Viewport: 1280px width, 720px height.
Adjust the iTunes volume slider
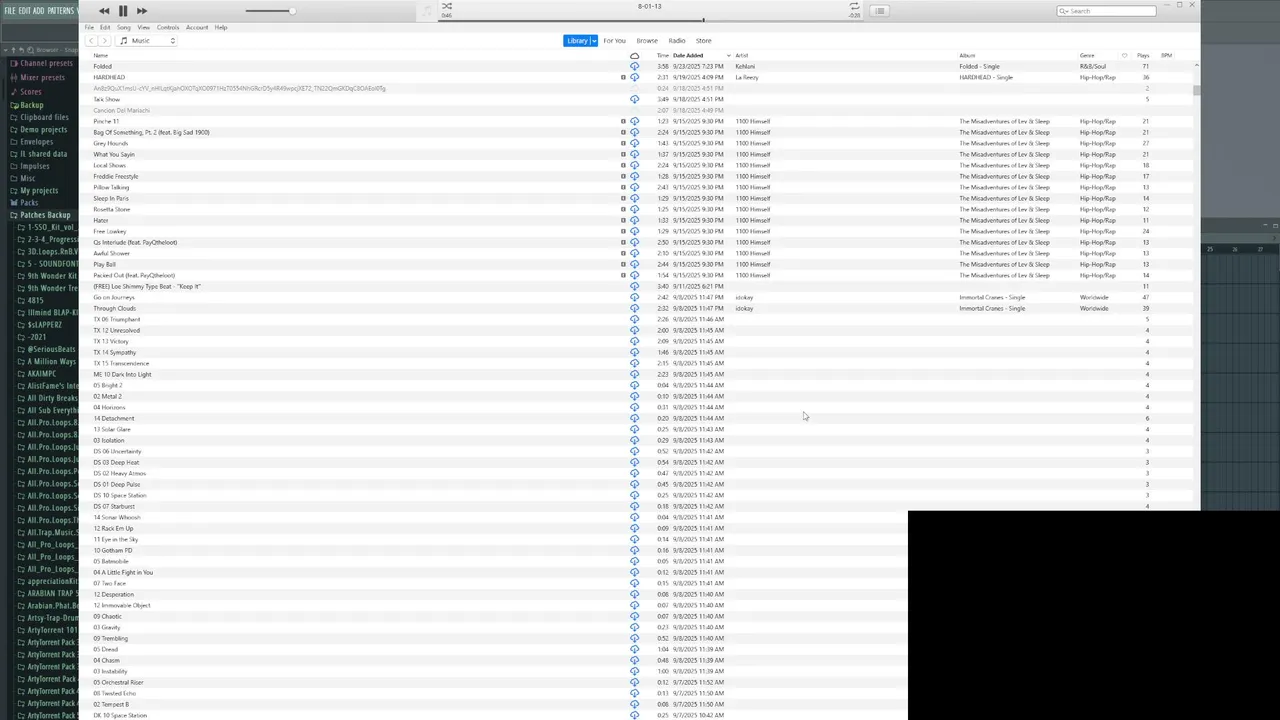[x=270, y=11]
